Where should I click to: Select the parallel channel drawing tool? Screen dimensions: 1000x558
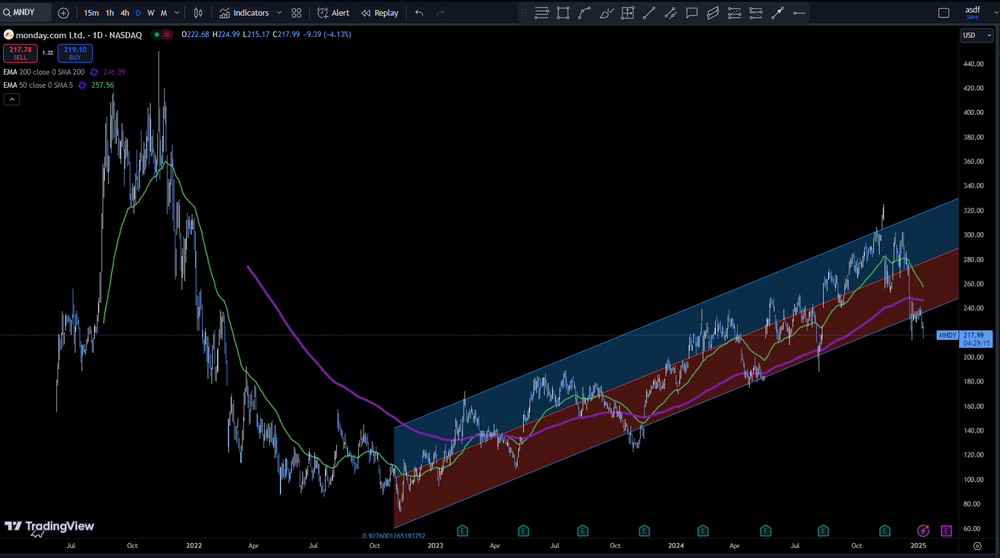(x=713, y=13)
